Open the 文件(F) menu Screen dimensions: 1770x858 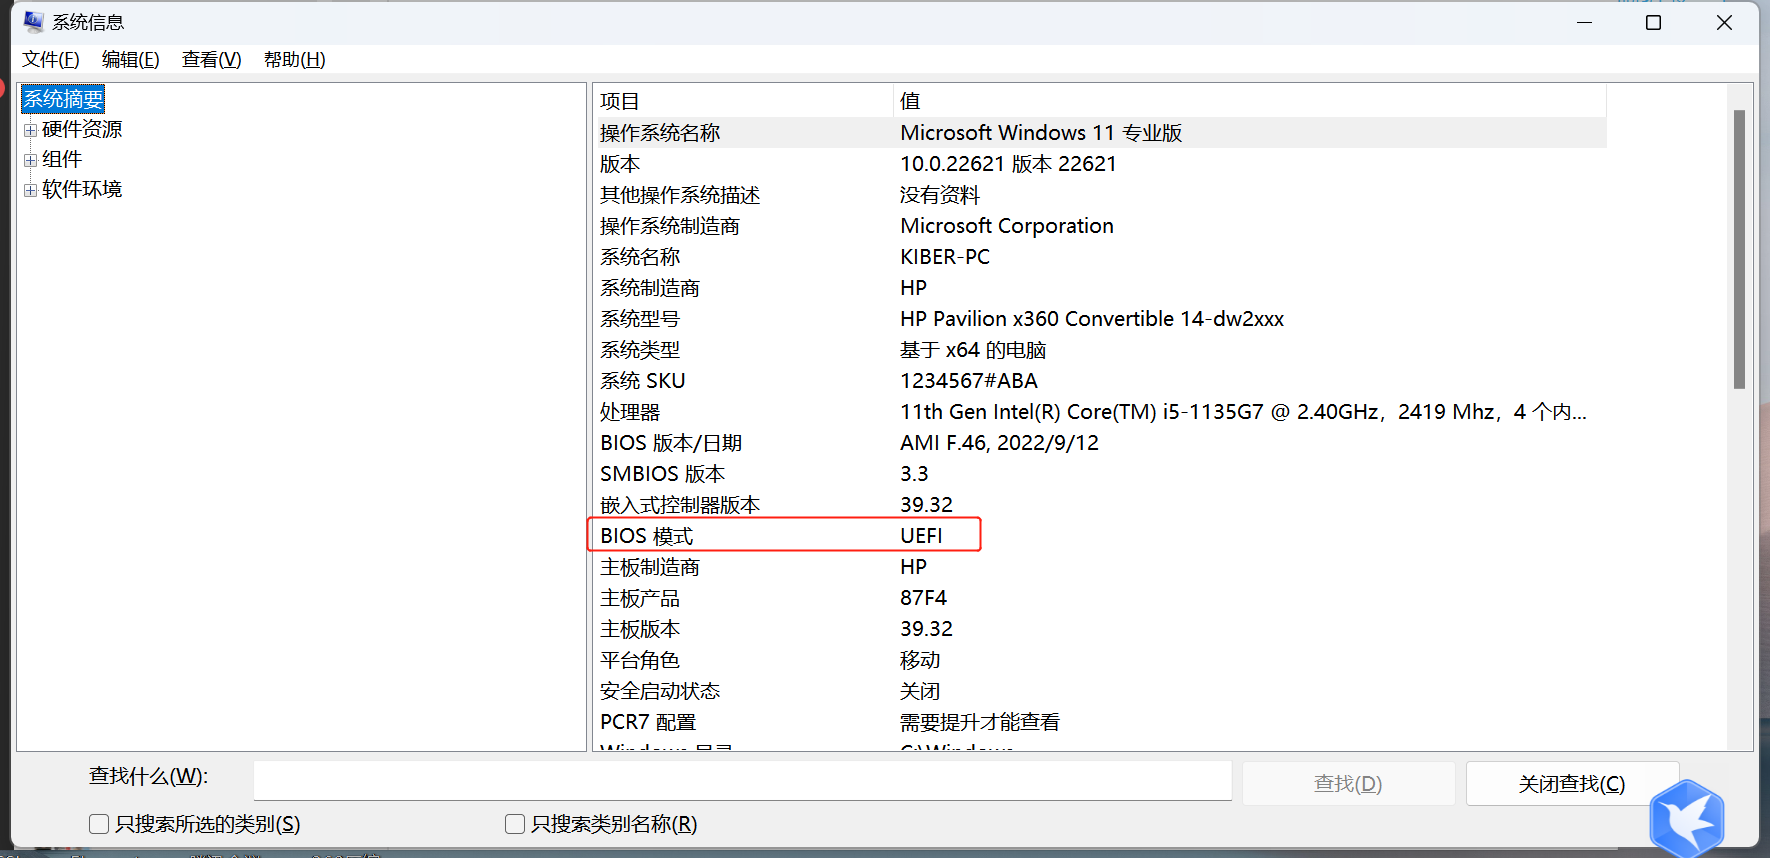(x=51, y=60)
